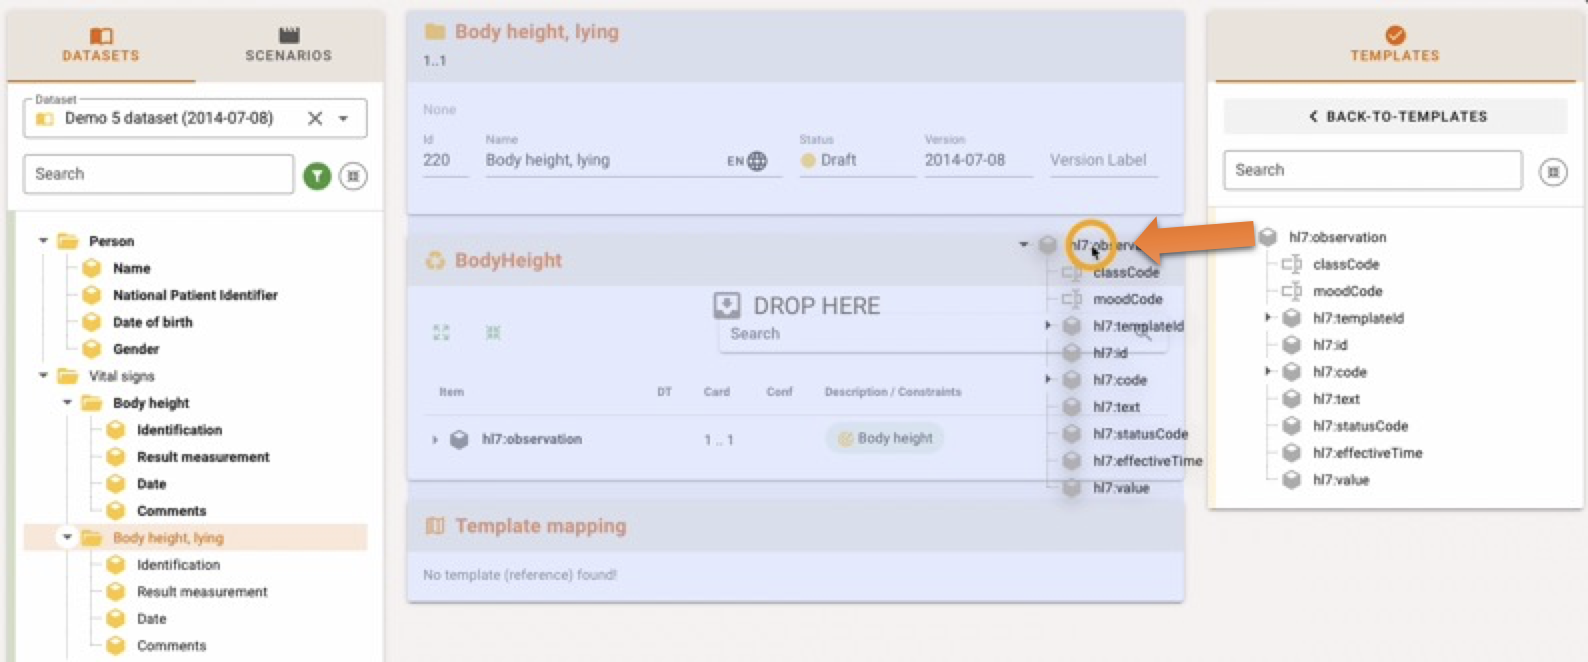The height and width of the screenshot is (662, 1588).
Task: Switch to the Scenarios tab
Action: coord(288,45)
